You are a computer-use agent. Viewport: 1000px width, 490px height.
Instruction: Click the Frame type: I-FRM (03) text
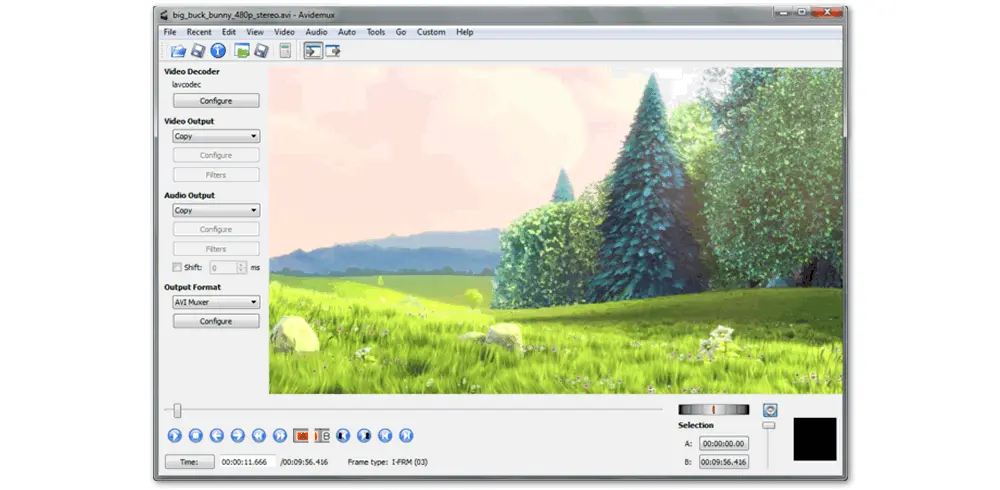pos(388,462)
